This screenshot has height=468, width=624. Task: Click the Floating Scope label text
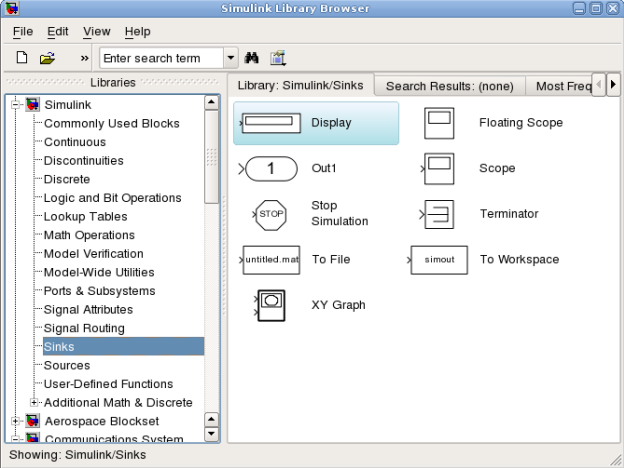(521, 123)
